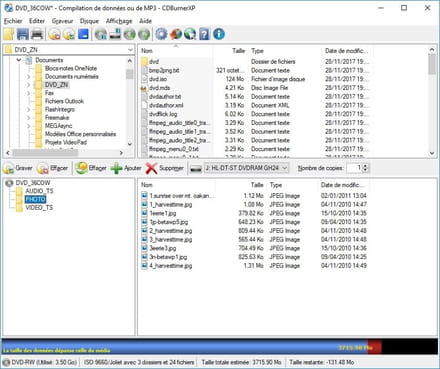Open the HL-DT-ST DVDRAM GH24 drive dropdown

(x=285, y=168)
